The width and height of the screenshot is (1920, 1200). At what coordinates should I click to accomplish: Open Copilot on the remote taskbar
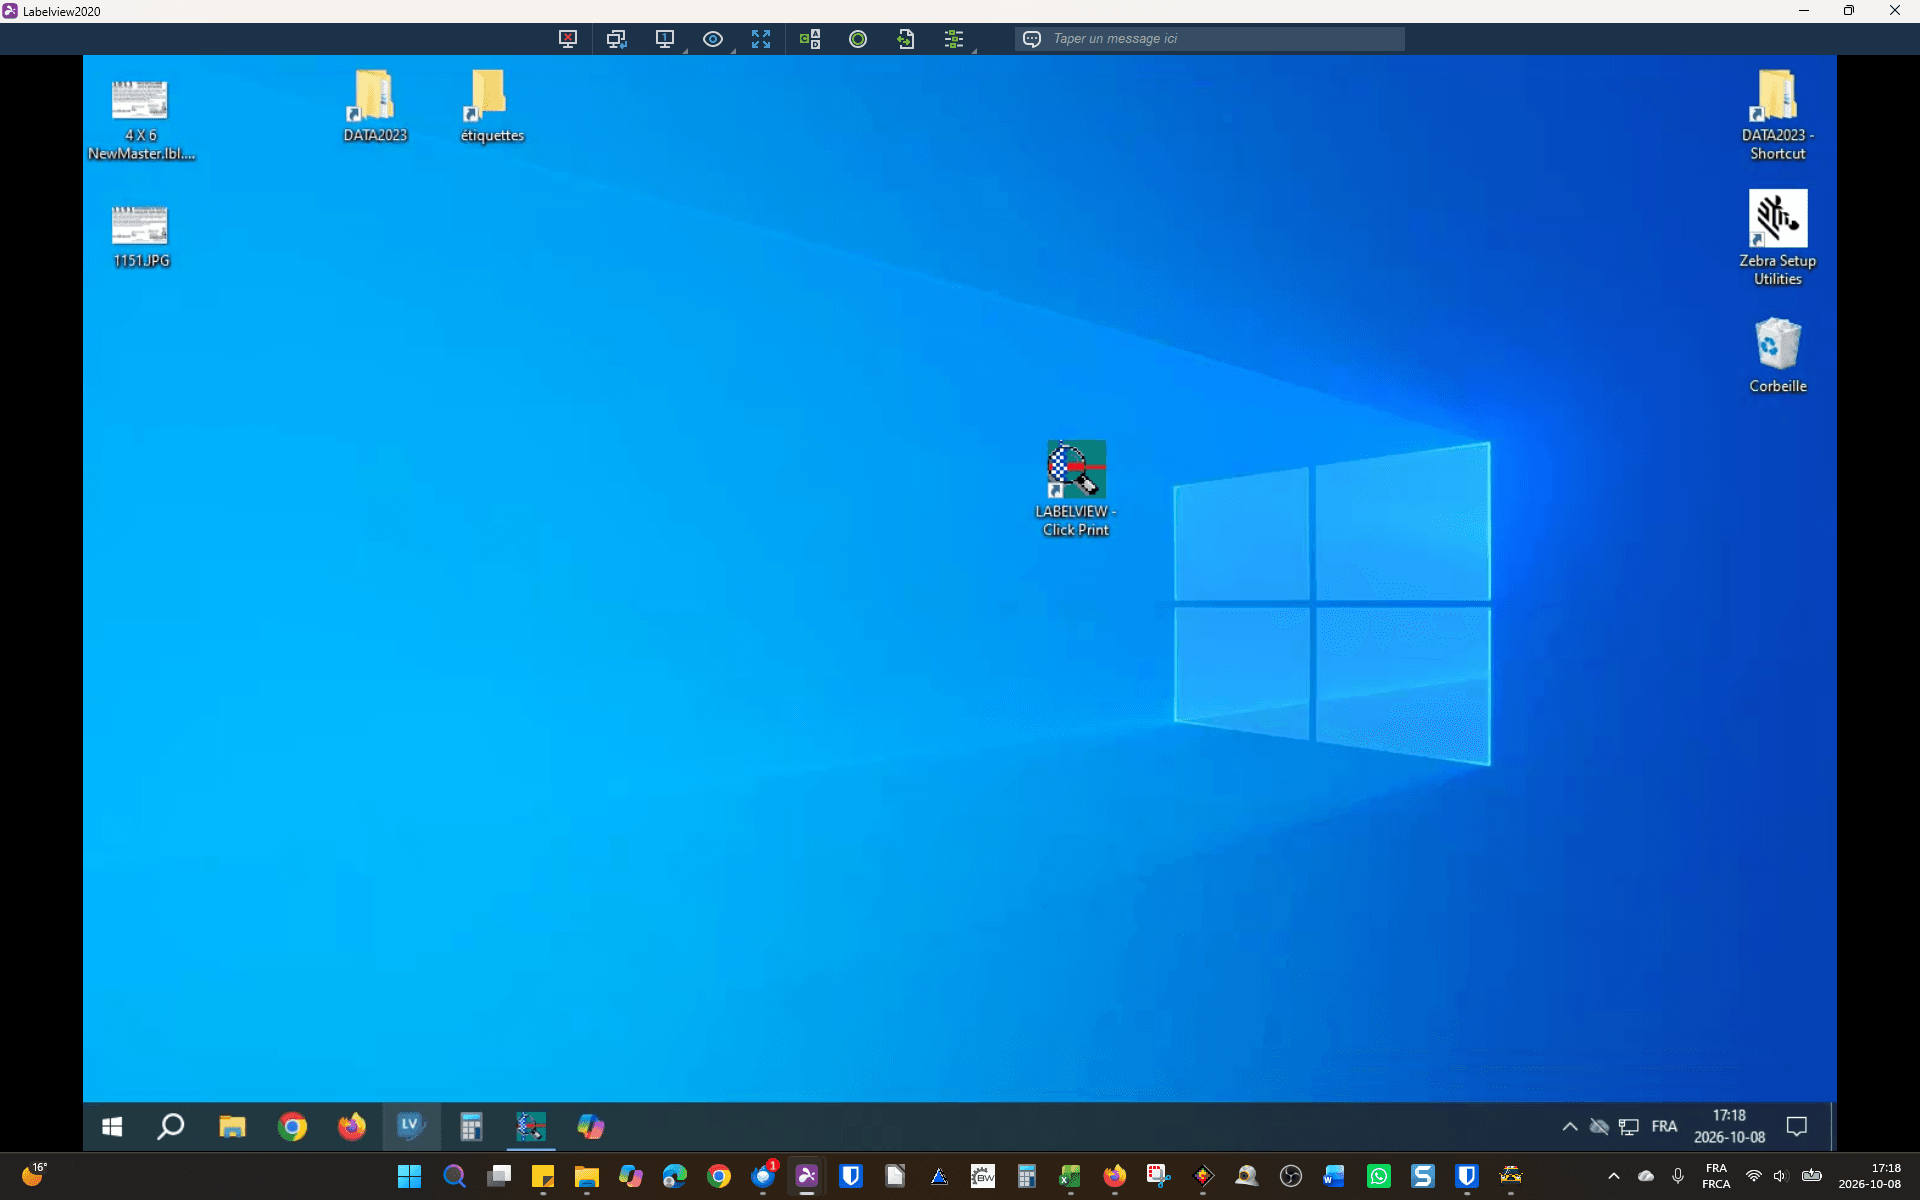tap(590, 1127)
